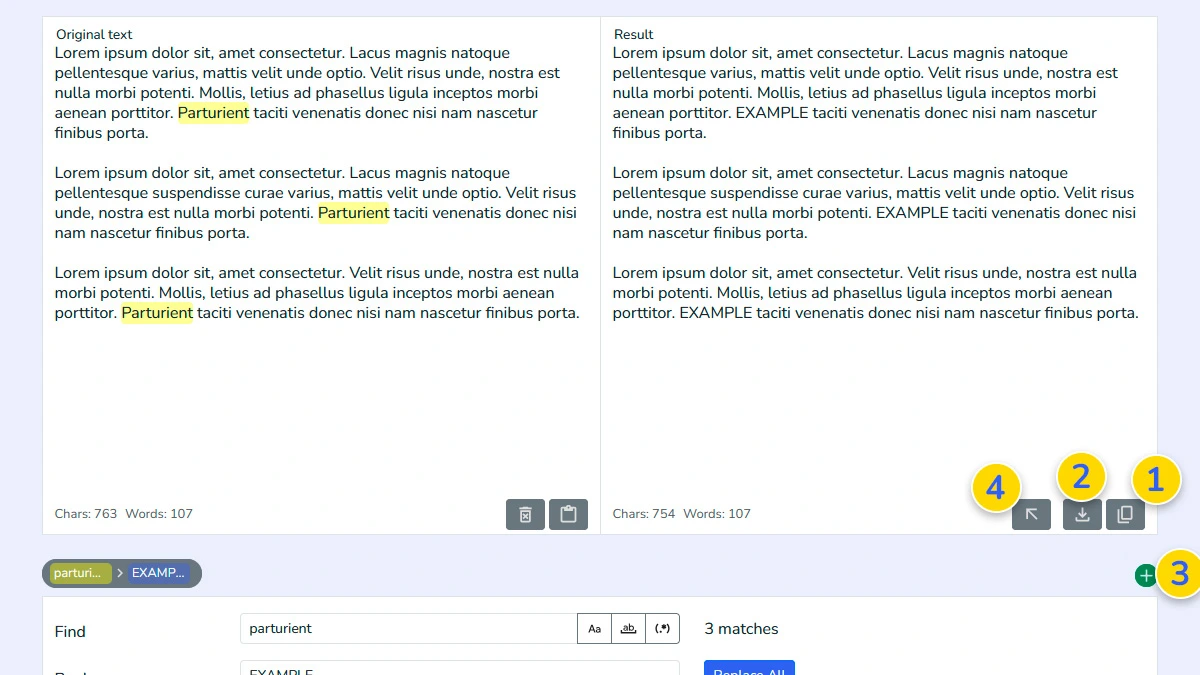This screenshot has width=1200, height=675.
Task: Click the yellow badge numbered 2
Action: pyautogui.click(x=1081, y=478)
